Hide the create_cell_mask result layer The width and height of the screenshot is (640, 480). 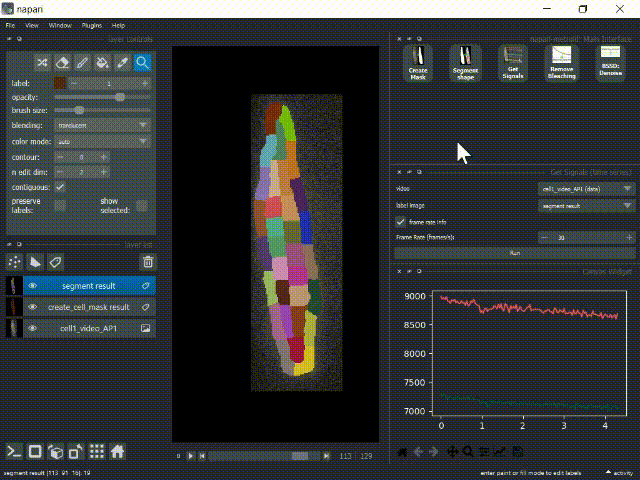point(33,307)
